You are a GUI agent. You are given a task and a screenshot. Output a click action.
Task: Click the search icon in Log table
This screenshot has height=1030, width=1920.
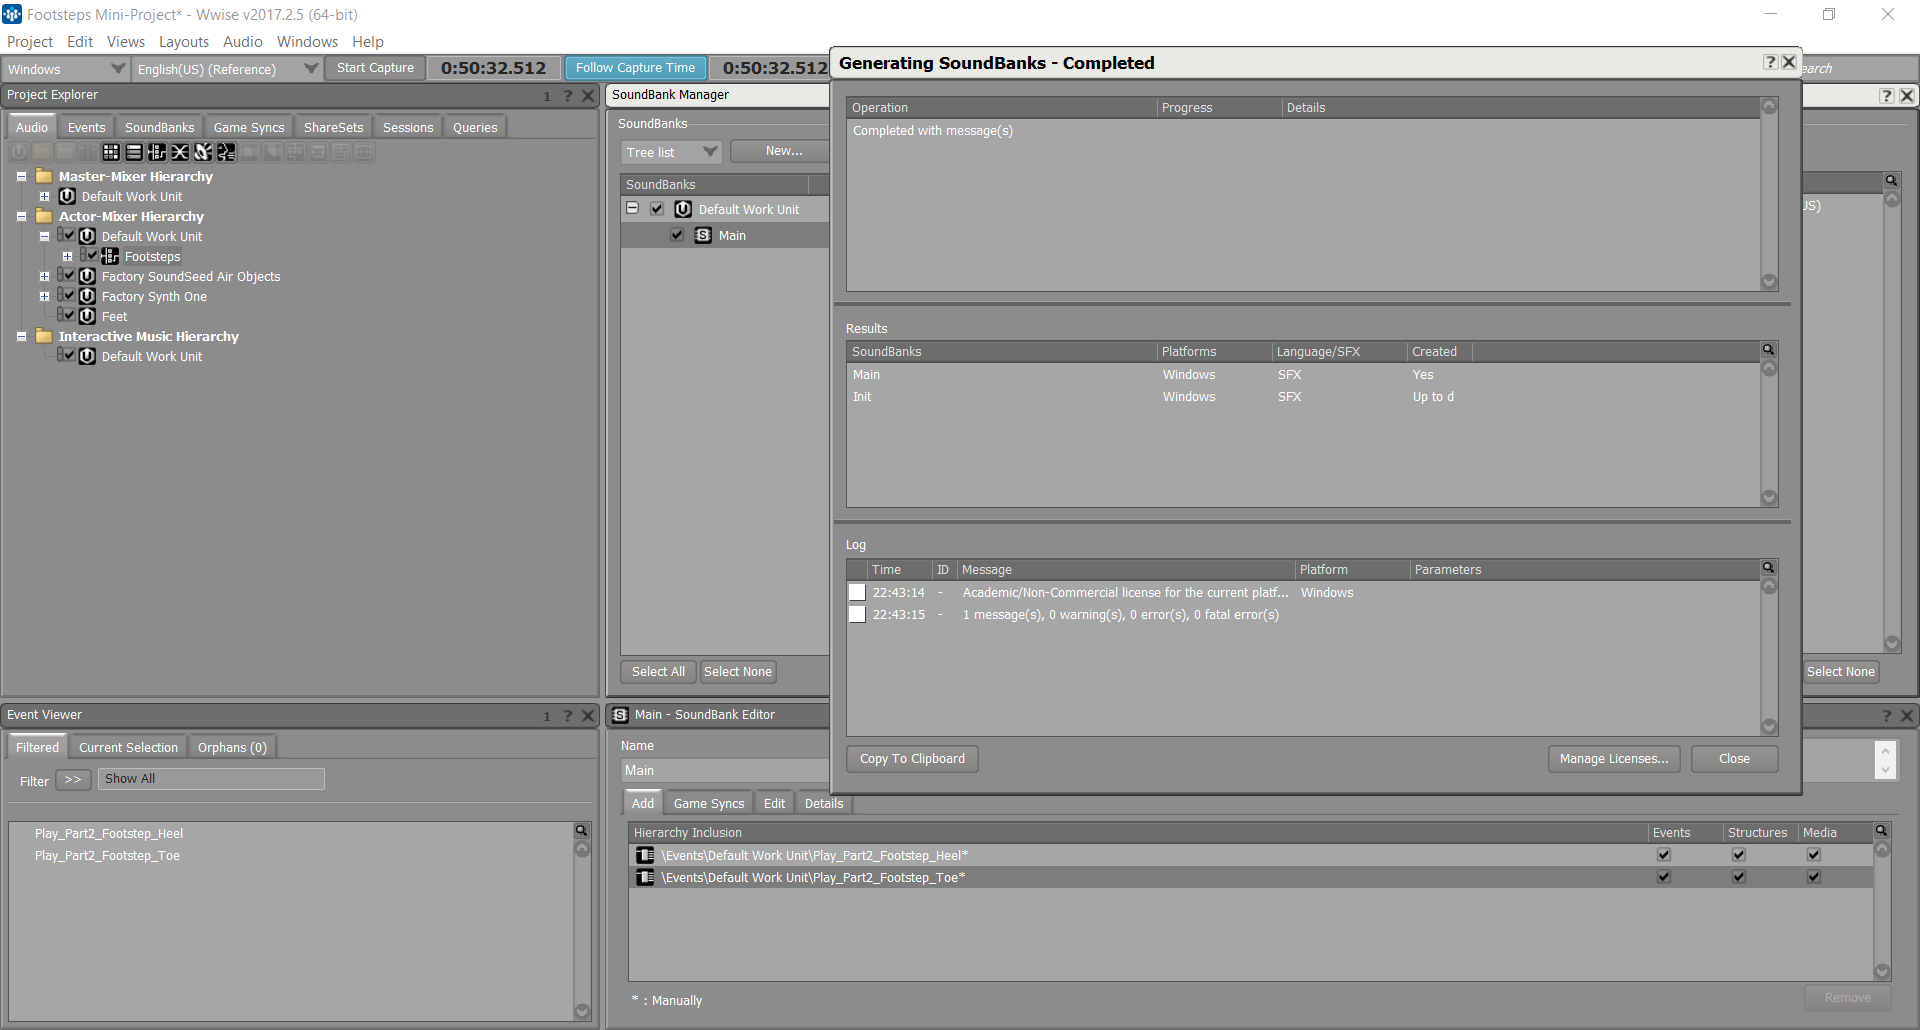(x=1768, y=568)
